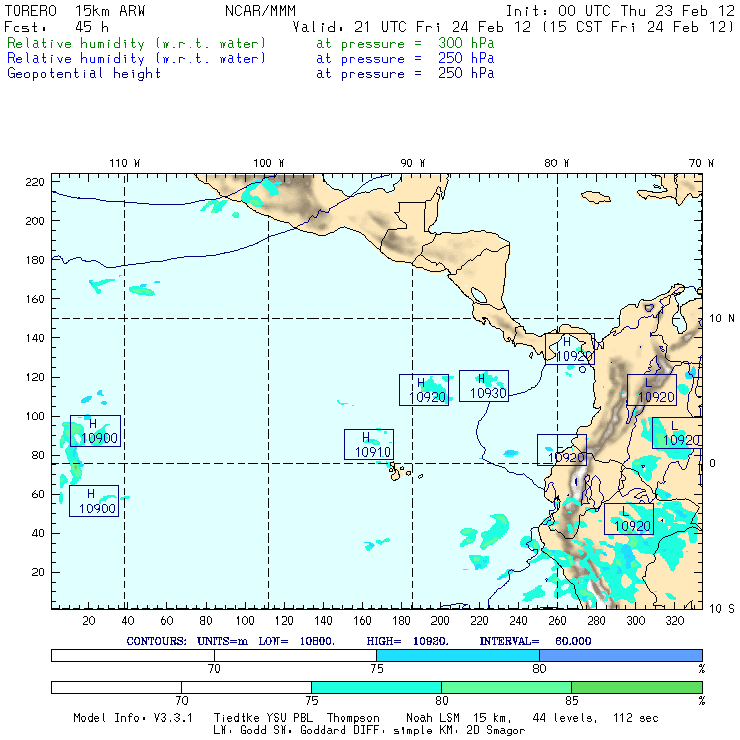This screenshot has width=740, height=740.
Task: Click the '85' label on lower colorbar
Action: pos(572,700)
